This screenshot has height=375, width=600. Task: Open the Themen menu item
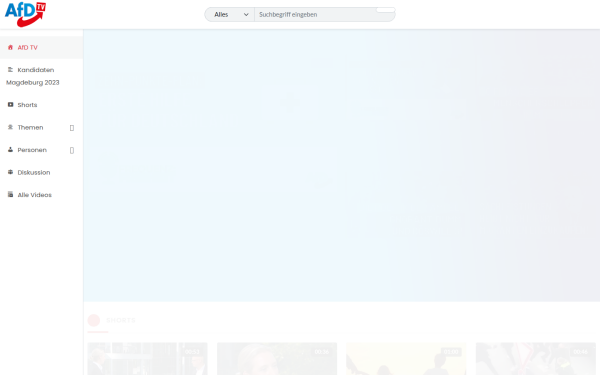click(30, 127)
